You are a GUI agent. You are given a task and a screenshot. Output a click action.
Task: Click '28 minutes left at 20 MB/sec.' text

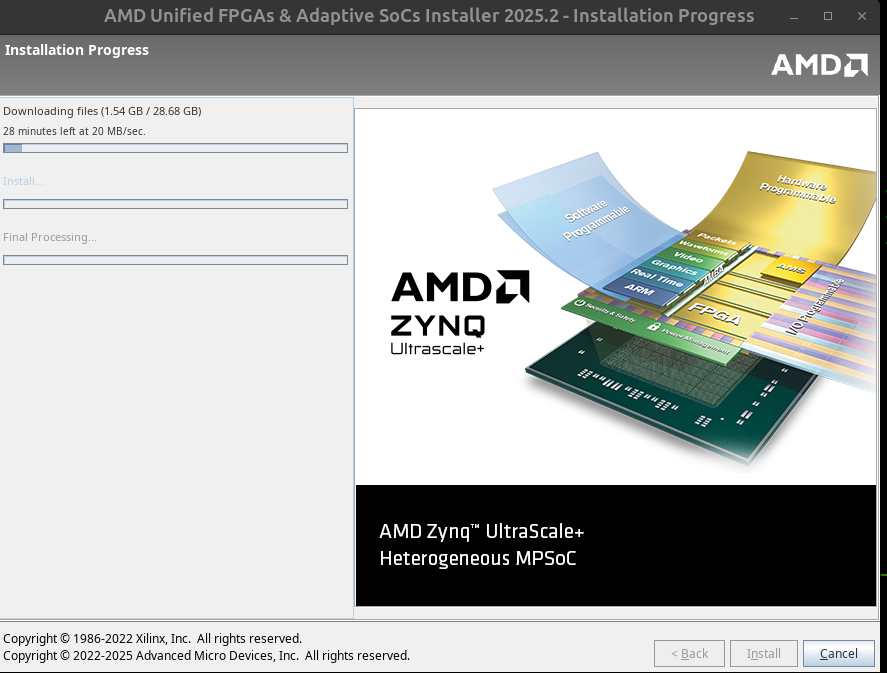click(74, 131)
